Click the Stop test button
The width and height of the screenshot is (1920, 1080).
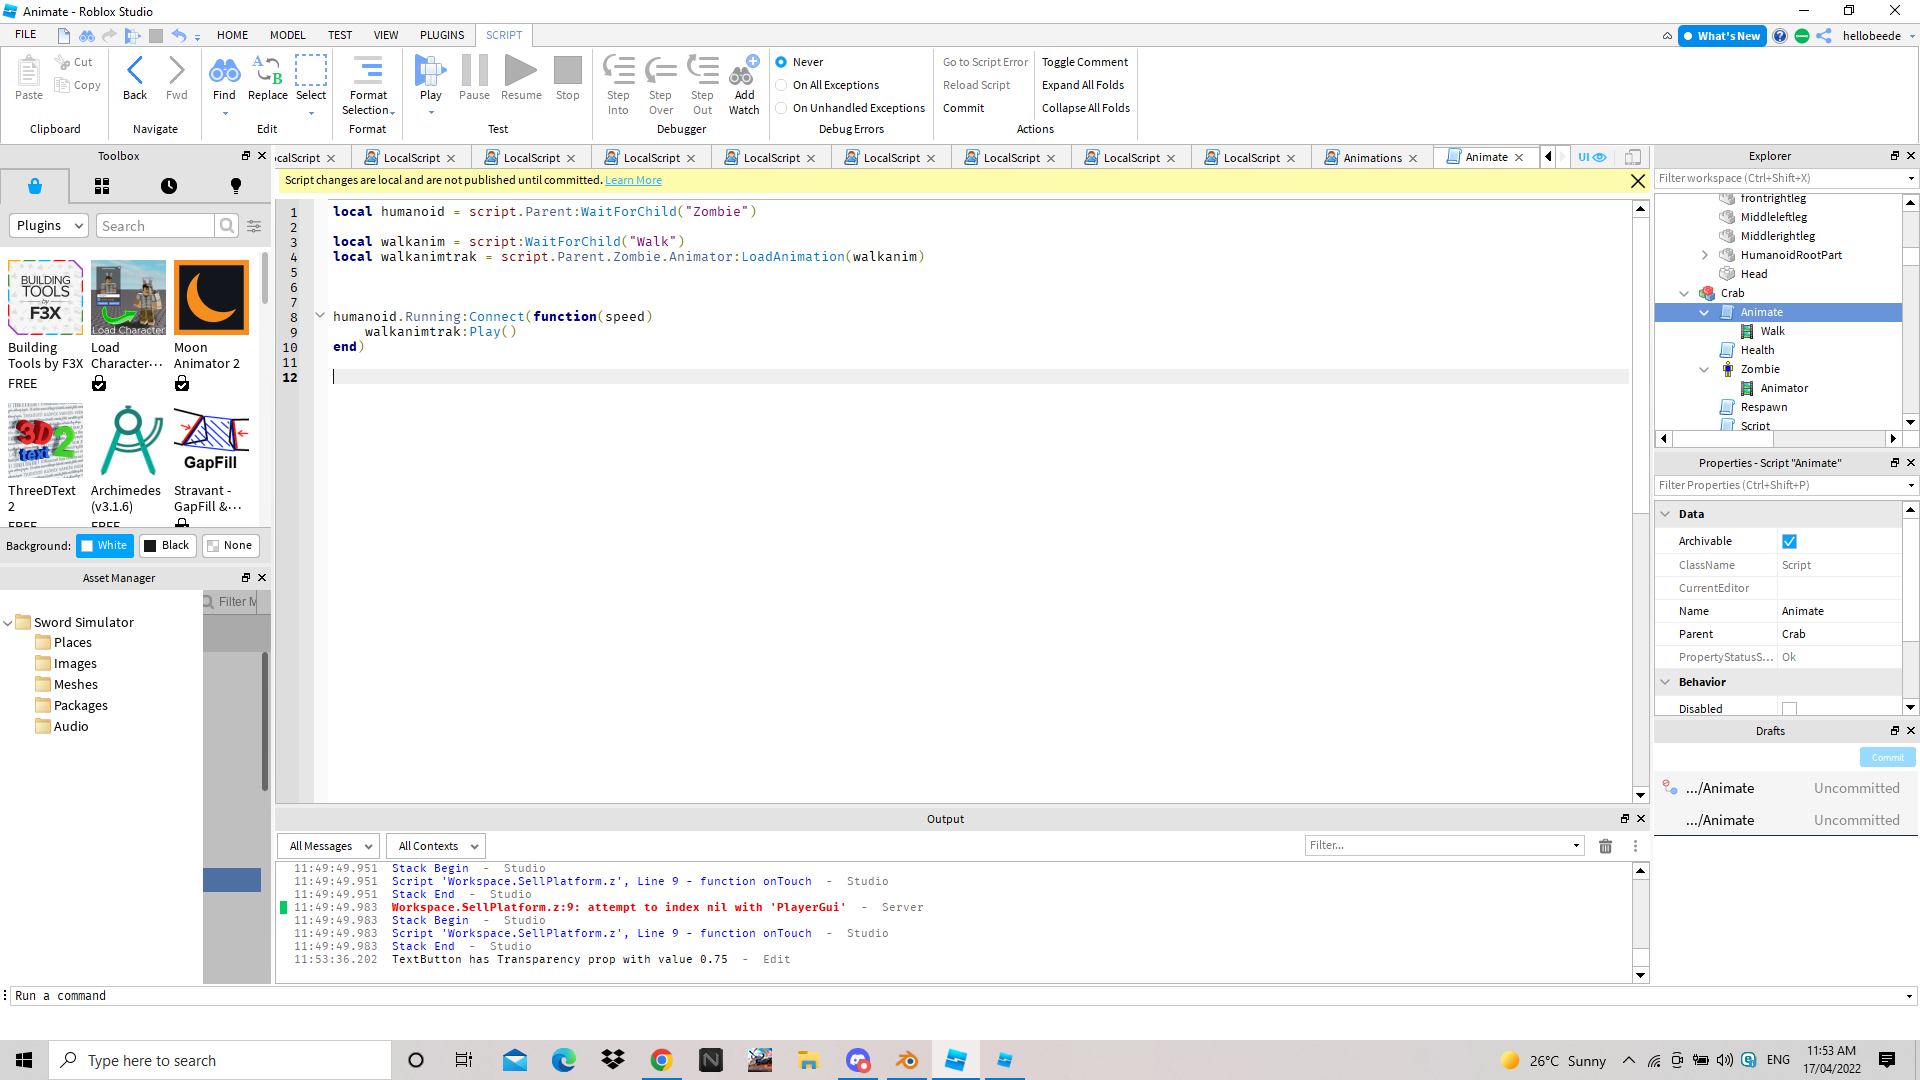(568, 71)
